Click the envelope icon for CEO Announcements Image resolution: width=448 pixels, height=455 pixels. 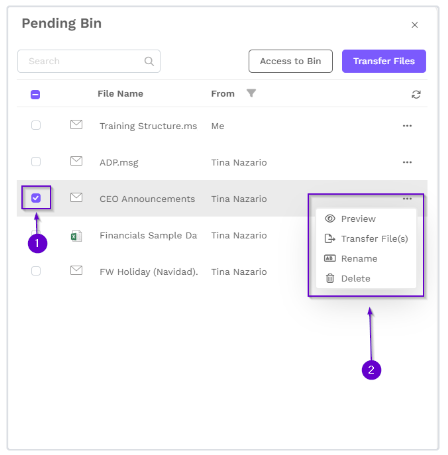[76, 198]
